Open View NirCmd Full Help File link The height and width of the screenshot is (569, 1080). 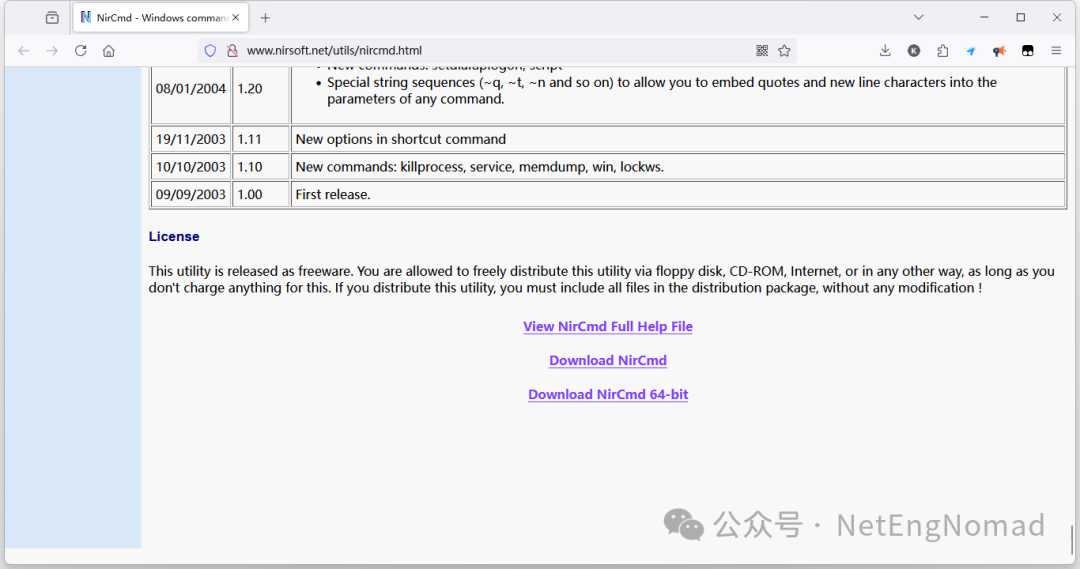pos(608,327)
